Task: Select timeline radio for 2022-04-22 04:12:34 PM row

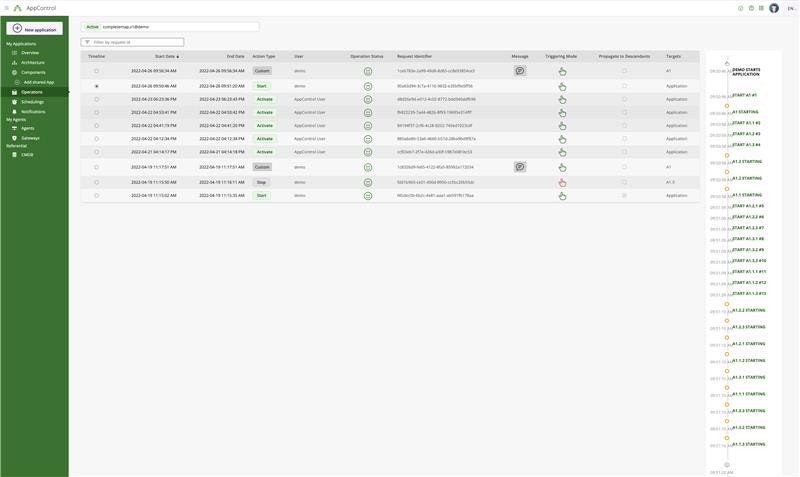Action: tap(96, 139)
